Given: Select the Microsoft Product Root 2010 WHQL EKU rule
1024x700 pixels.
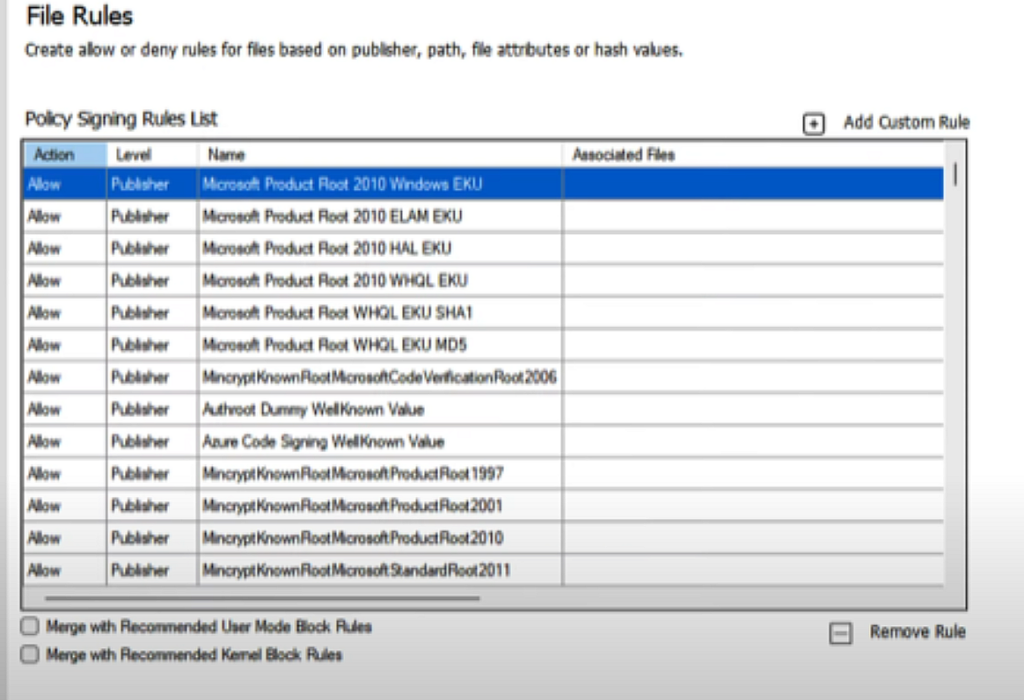Looking at the screenshot, I should click(x=300, y=280).
